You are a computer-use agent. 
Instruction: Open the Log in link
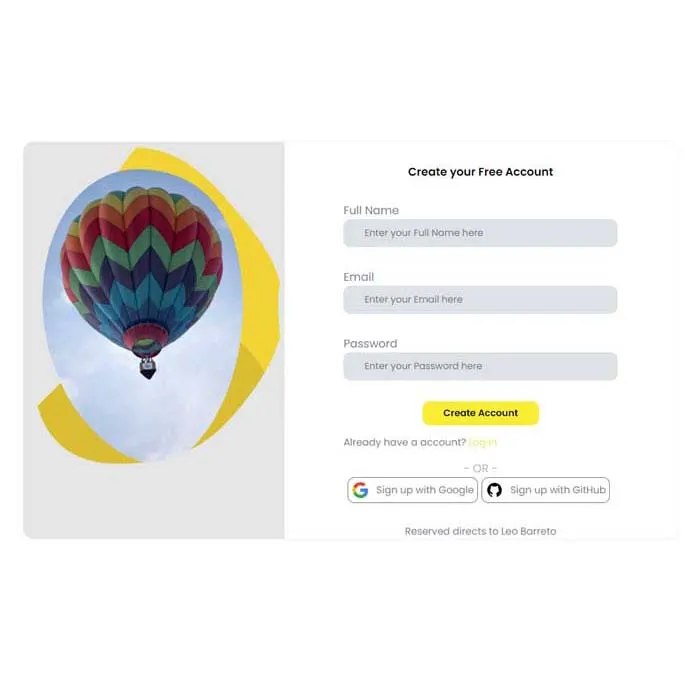pyautogui.click(x=483, y=442)
